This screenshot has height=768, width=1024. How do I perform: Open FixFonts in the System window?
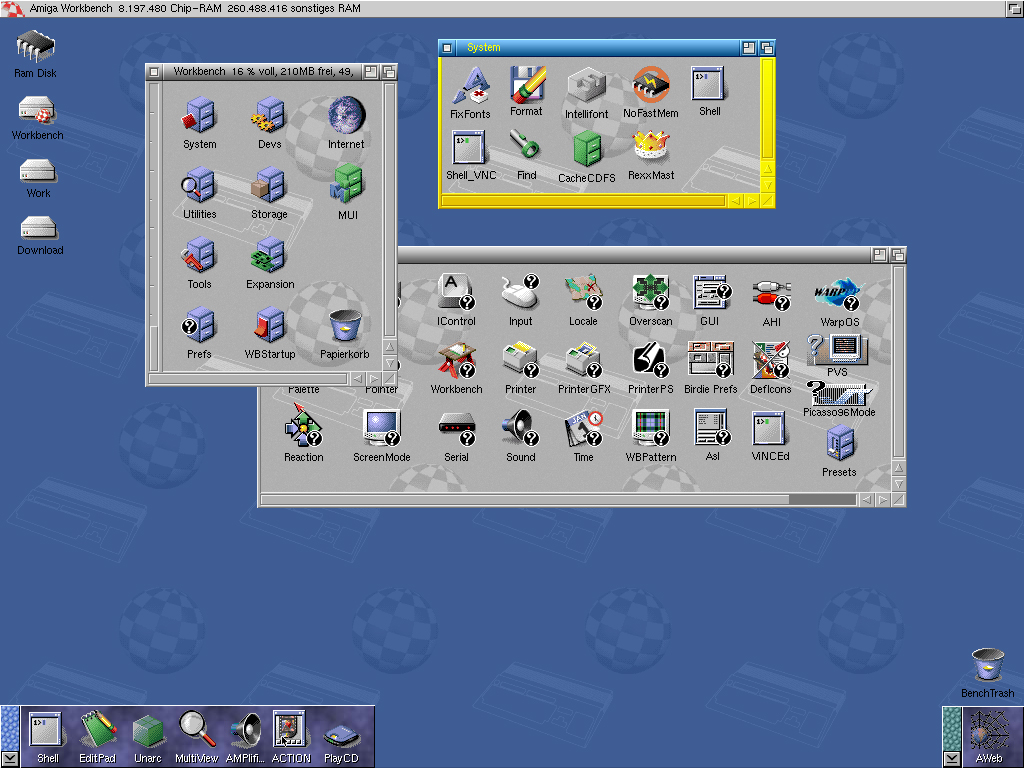(x=470, y=90)
